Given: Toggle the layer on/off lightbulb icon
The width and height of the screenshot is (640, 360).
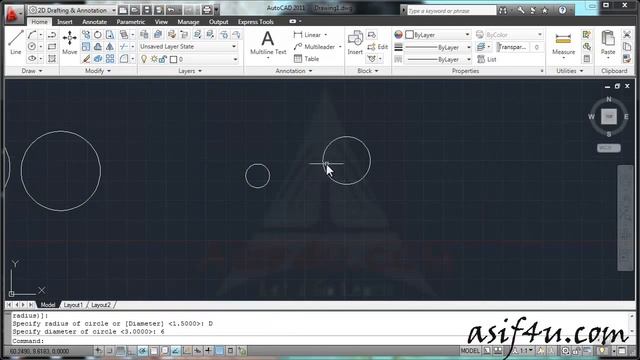Looking at the screenshot, I should point(144,59).
